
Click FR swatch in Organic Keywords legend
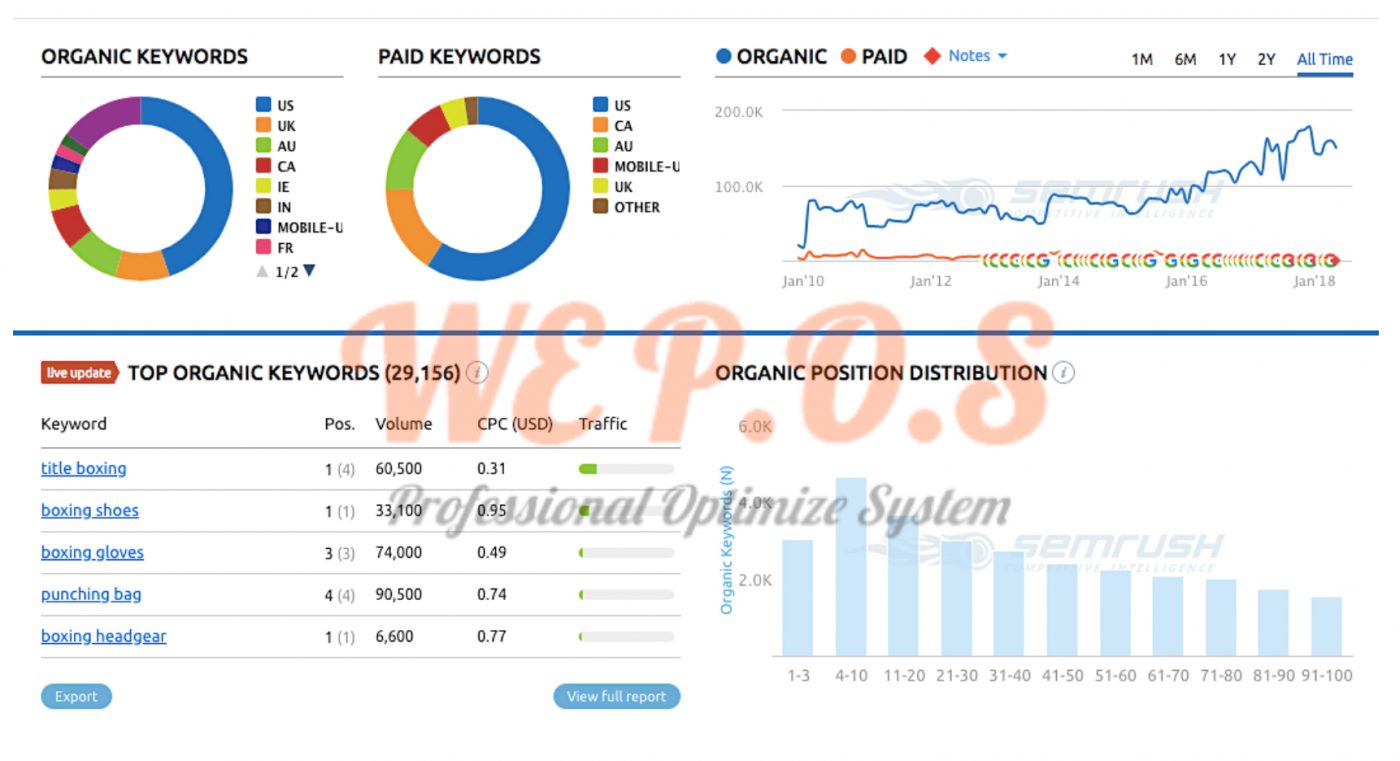click(264, 247)
